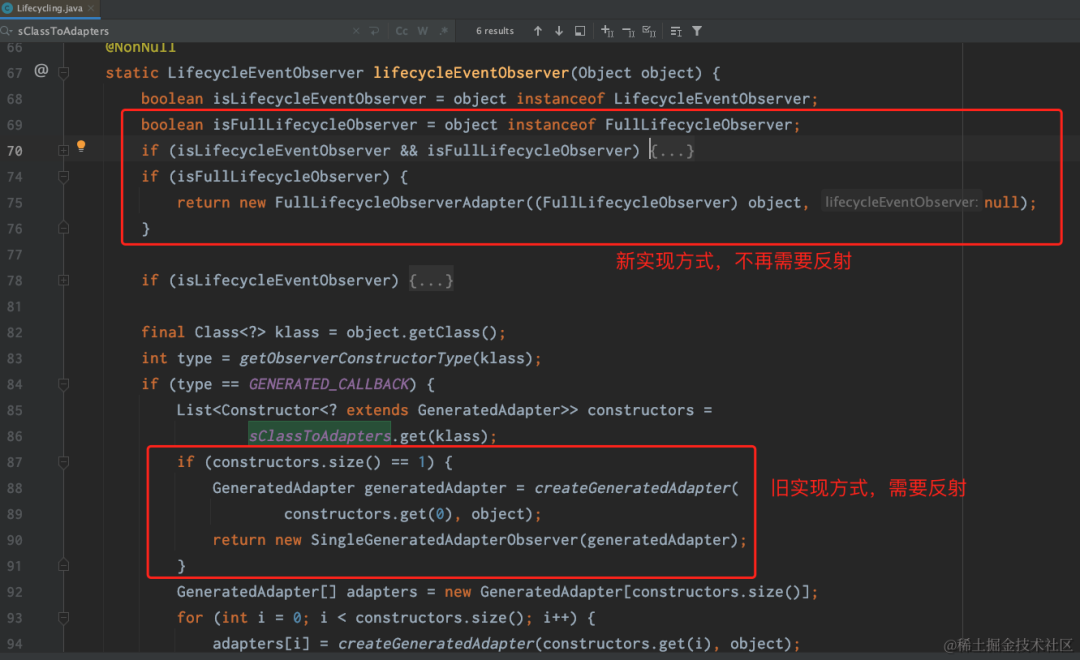Viewport: 1080px width, 660px height.
Task: Click the intention lightbulb on line 70
Action: 81,146
